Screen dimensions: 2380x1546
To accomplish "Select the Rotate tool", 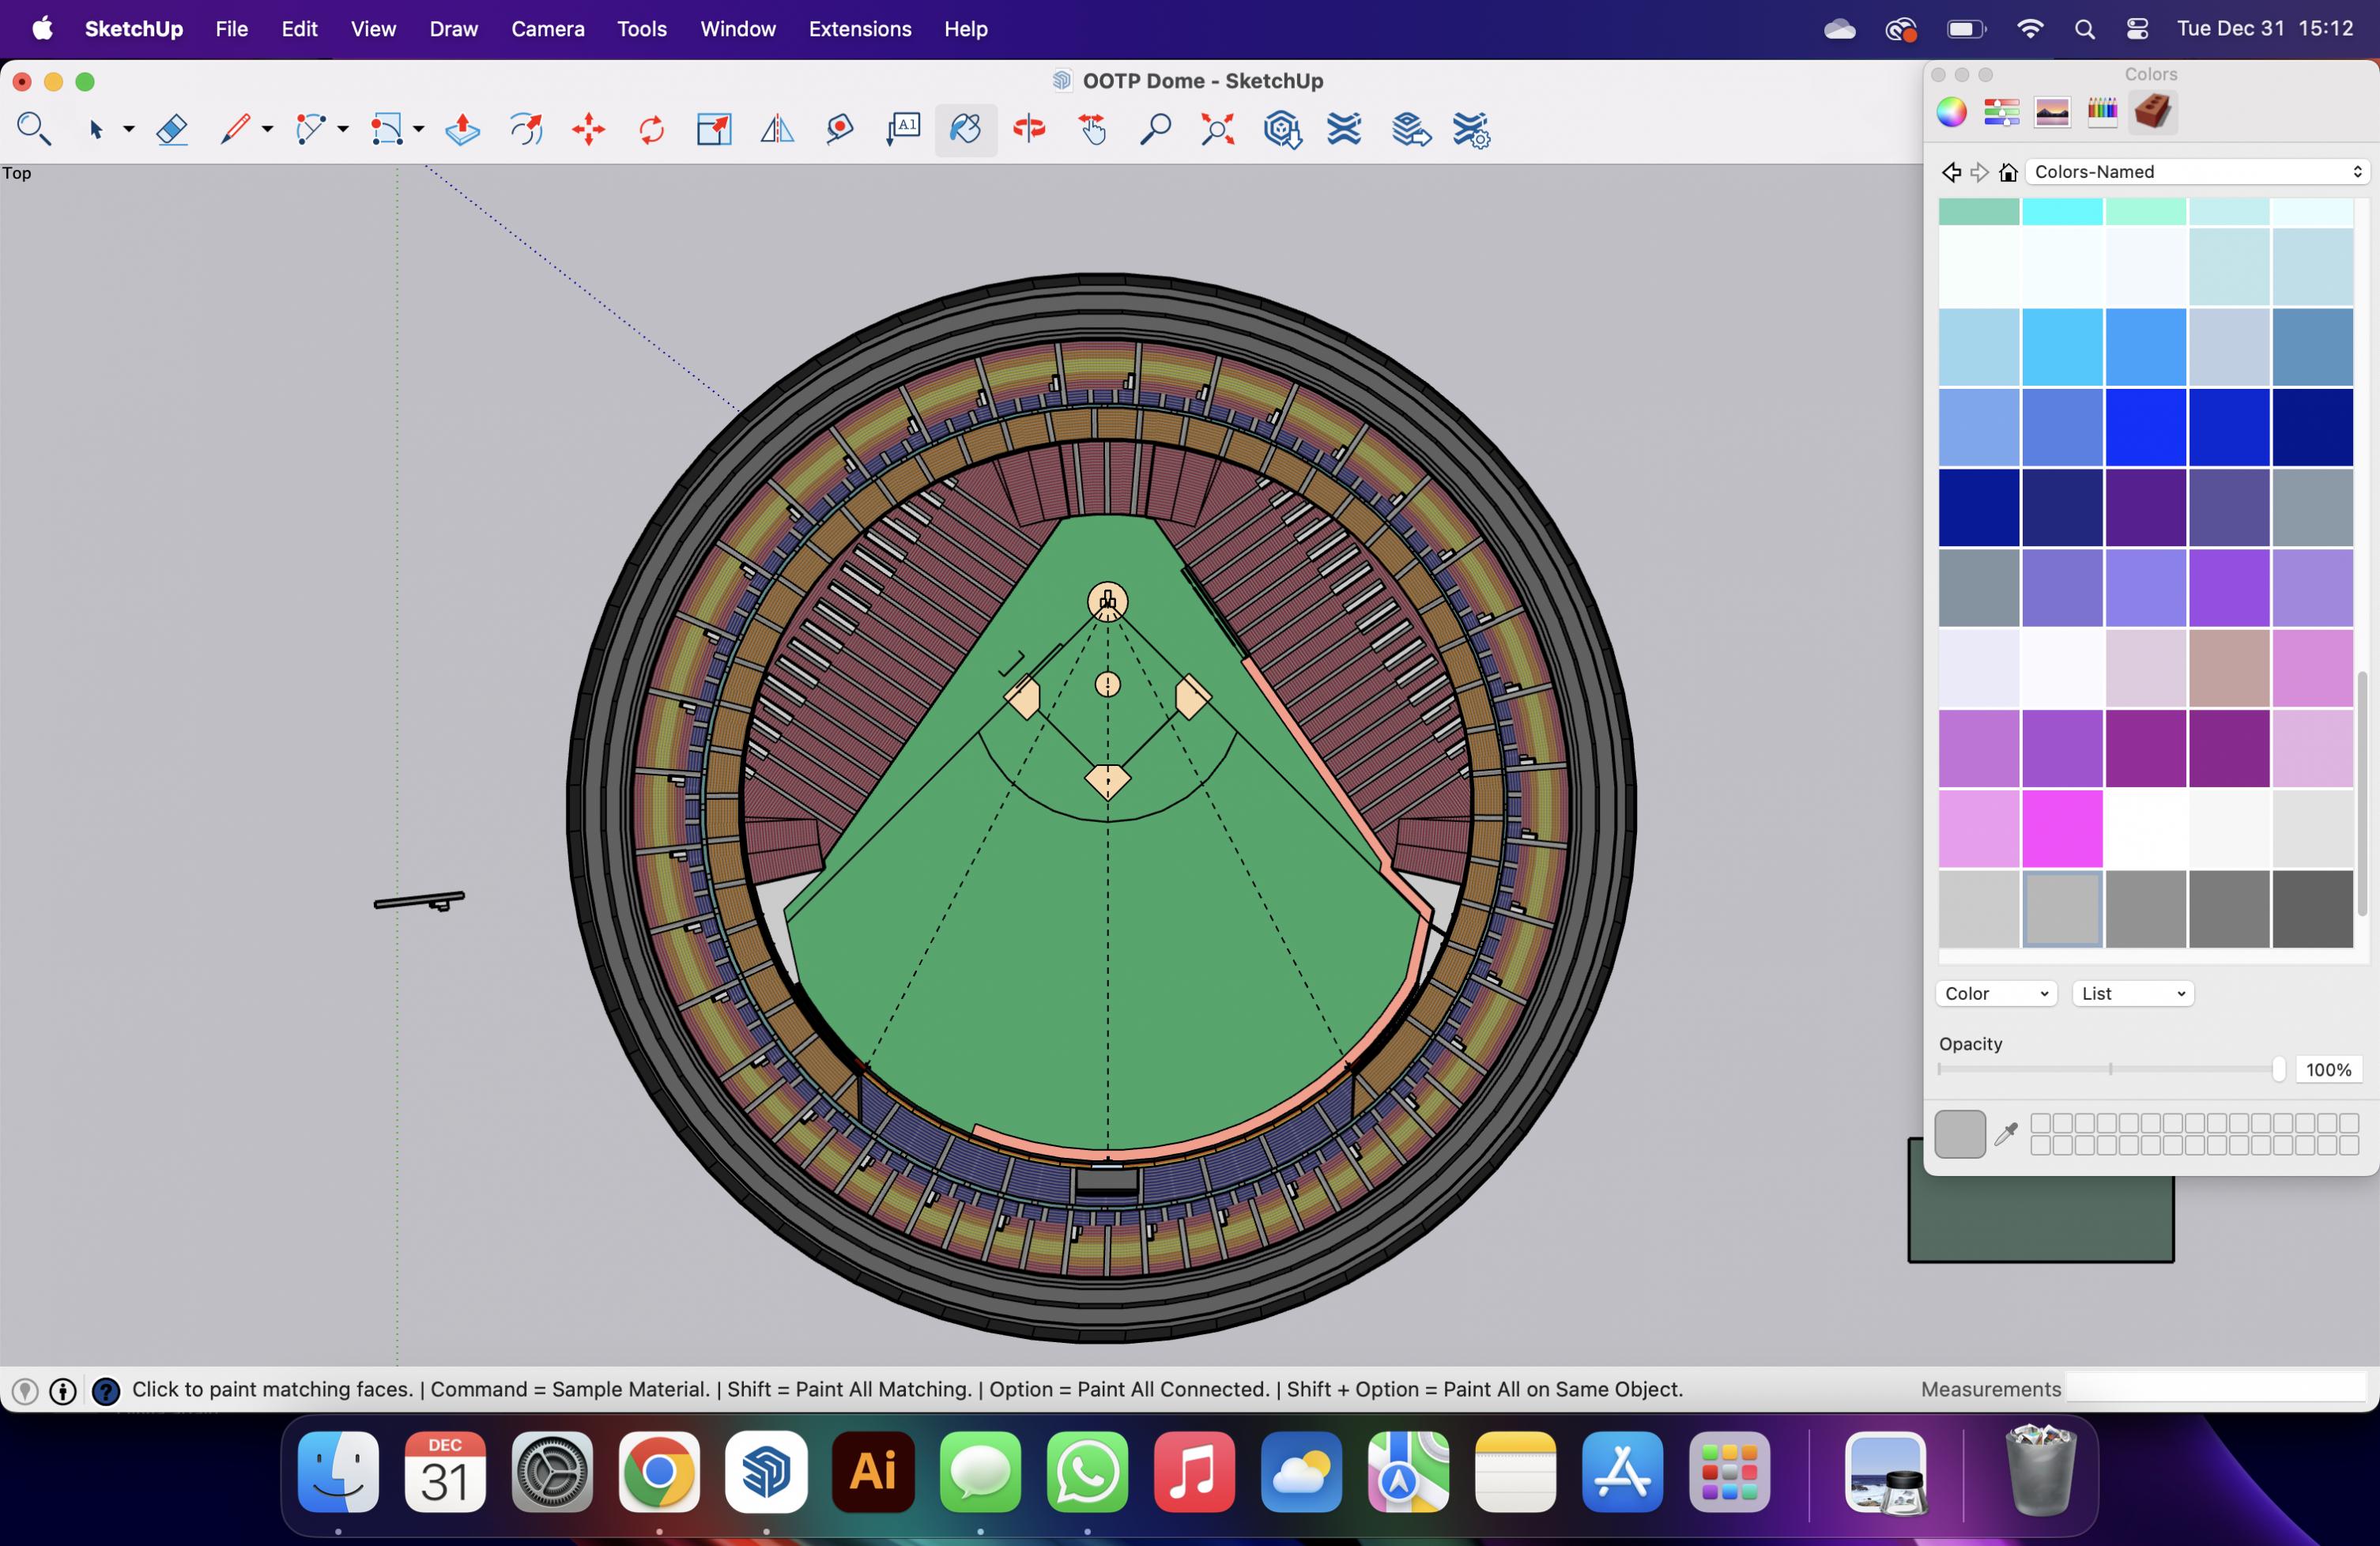I will [x=651, y=130].
